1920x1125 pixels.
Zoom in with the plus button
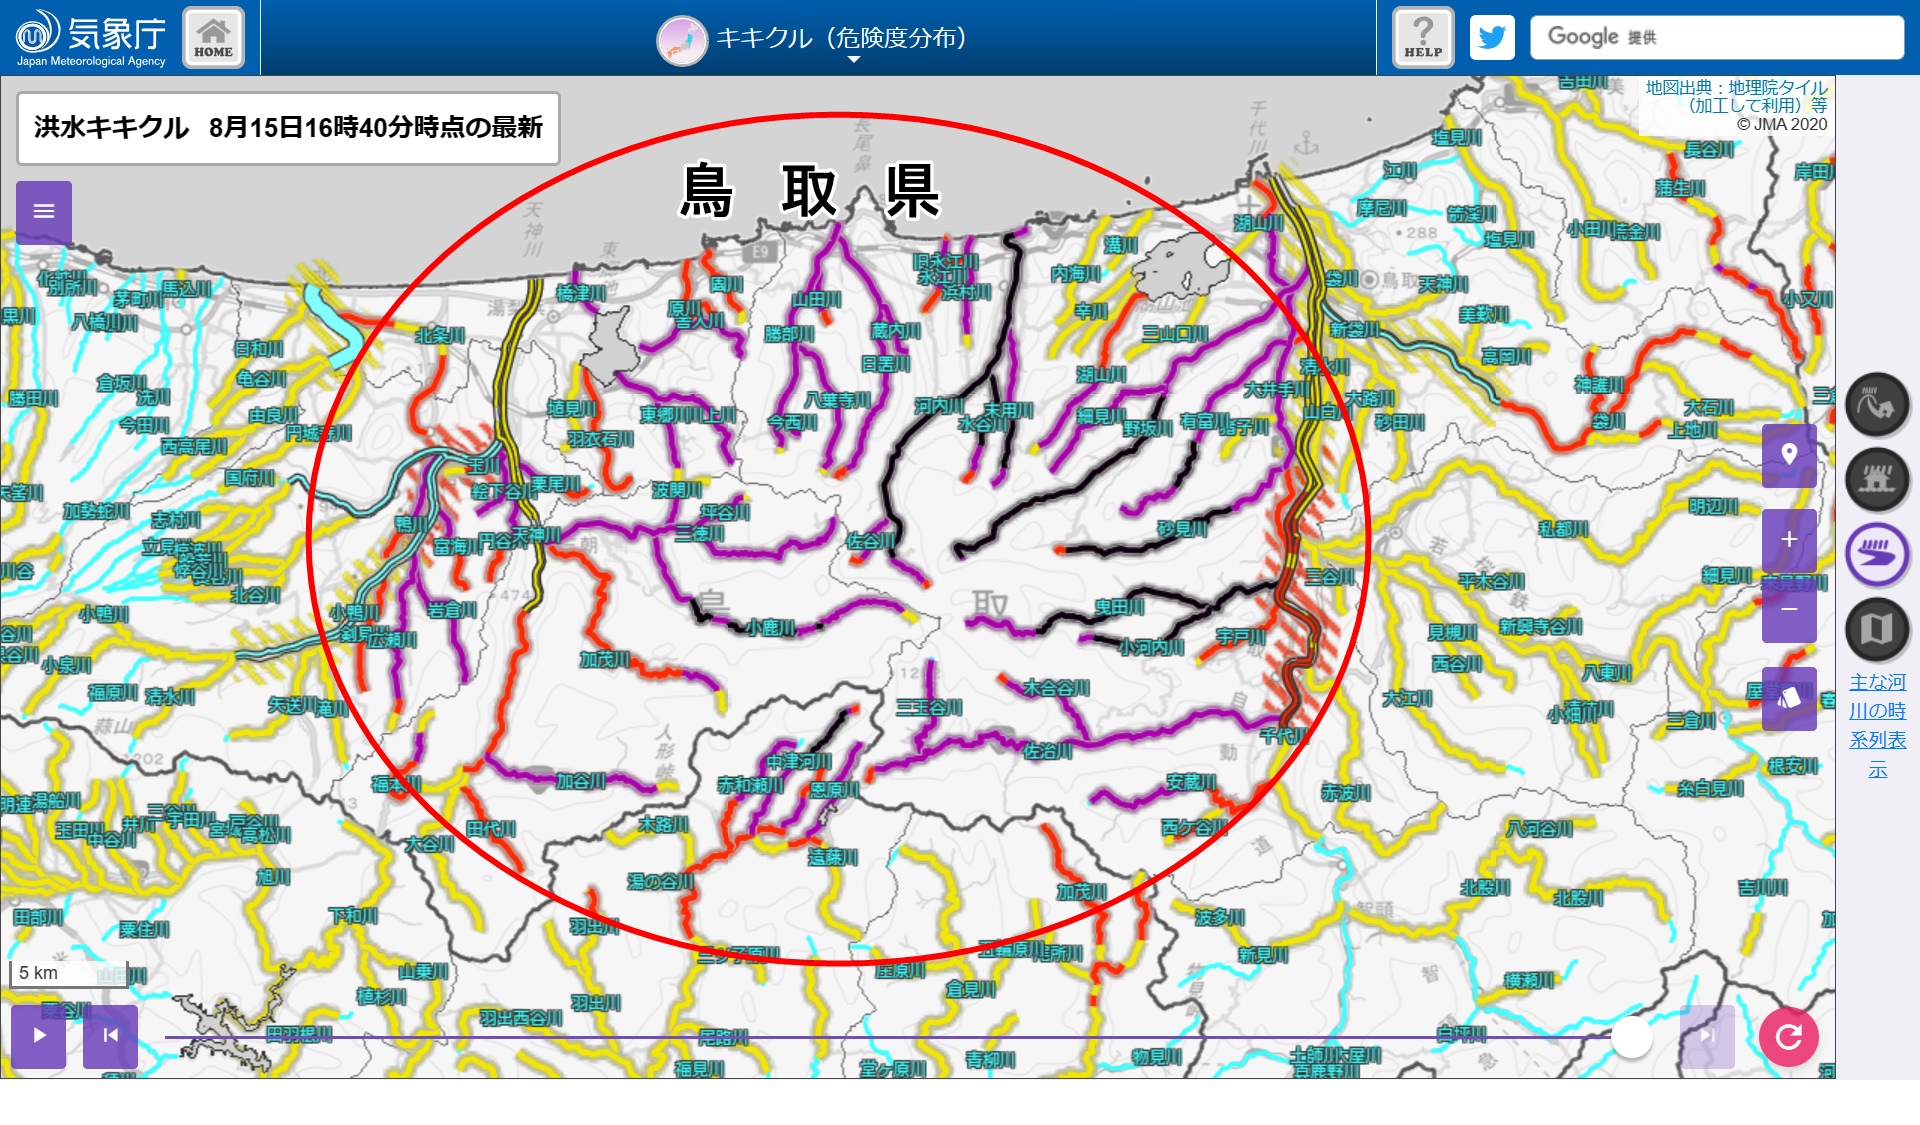[x=1789, y=540]
